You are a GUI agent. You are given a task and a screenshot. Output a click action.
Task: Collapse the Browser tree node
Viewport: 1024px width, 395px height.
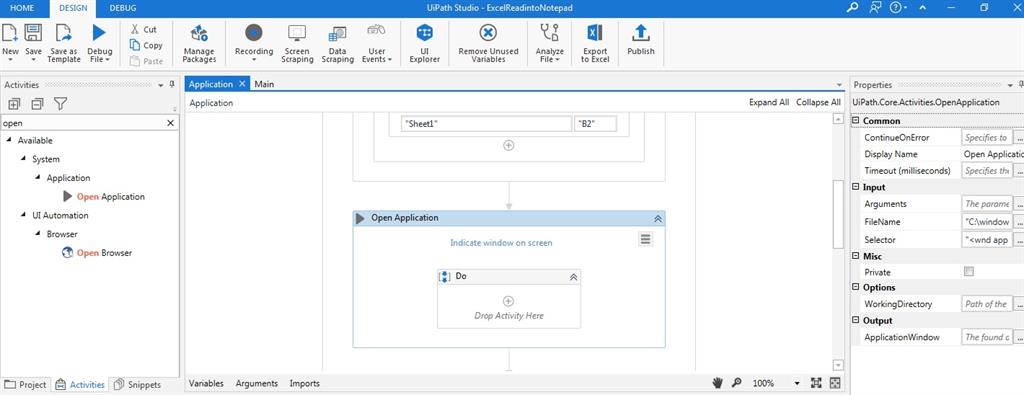point(38,234)
